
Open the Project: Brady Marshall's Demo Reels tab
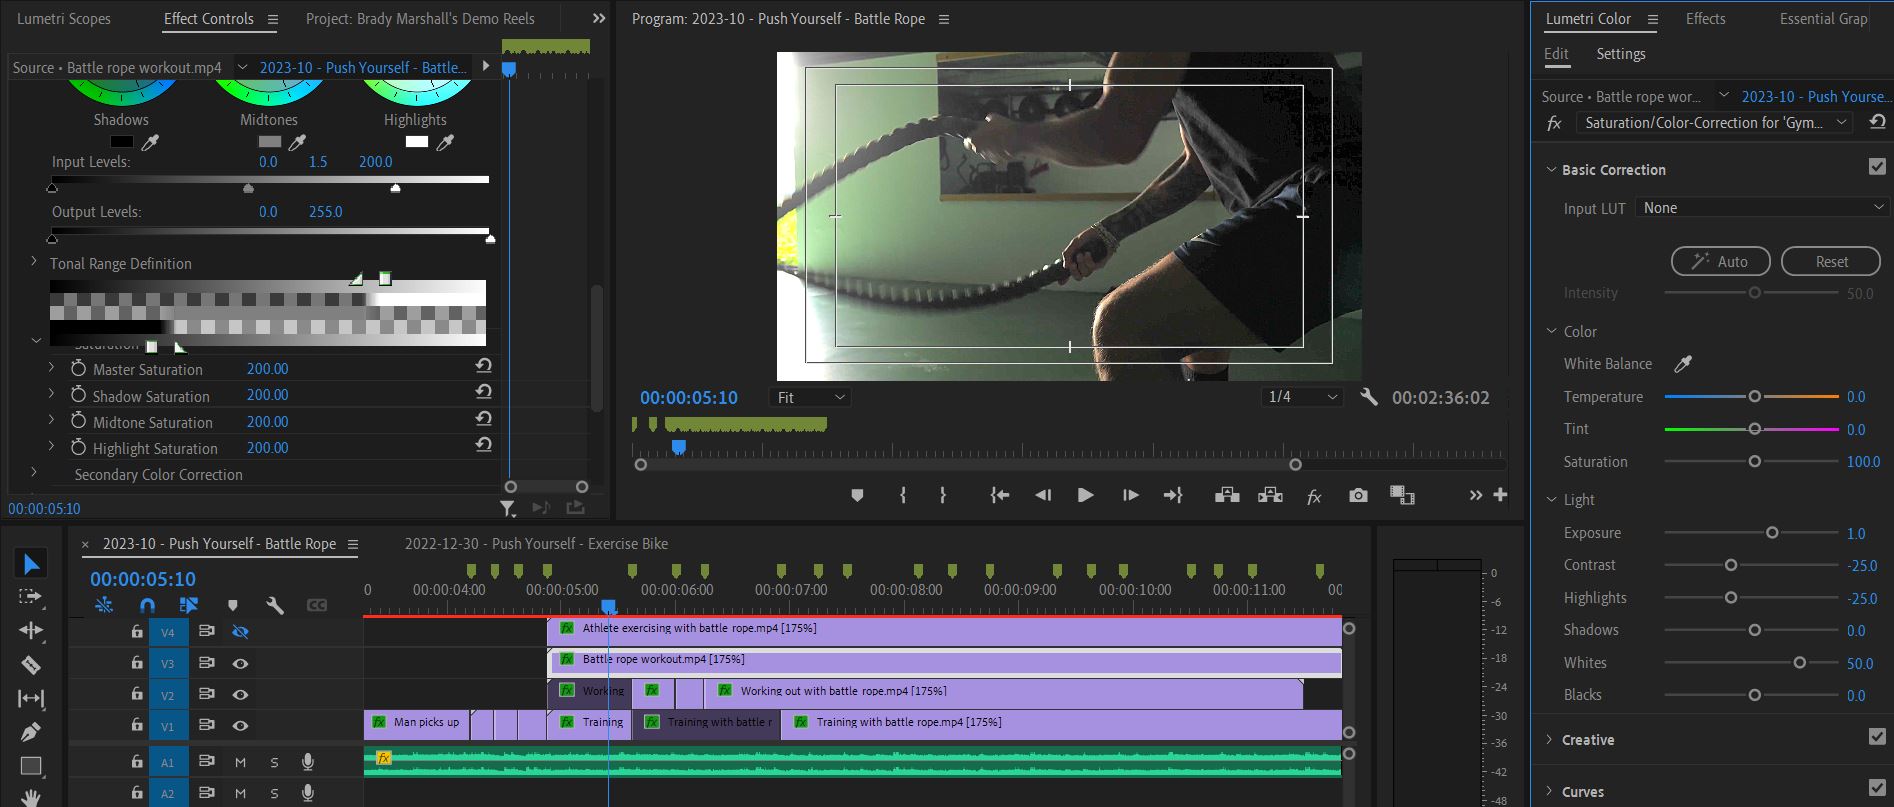coord(420,19)
